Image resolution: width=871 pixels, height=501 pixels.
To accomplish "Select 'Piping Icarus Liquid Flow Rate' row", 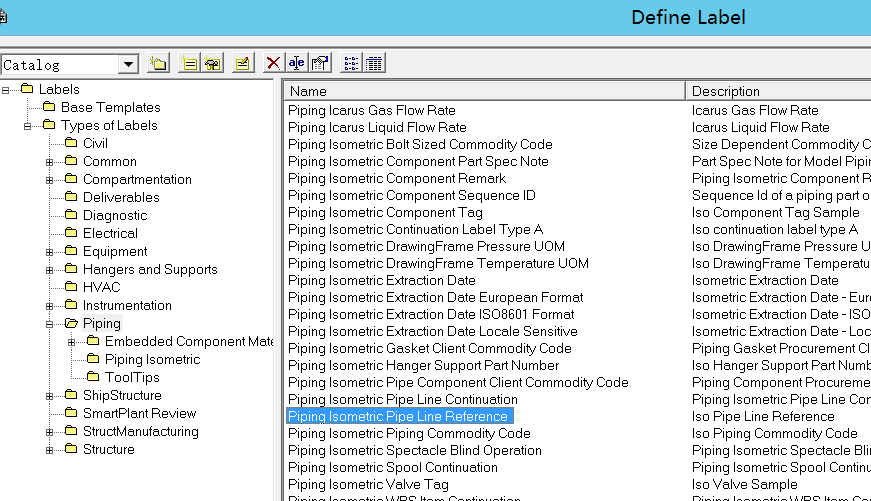I will click(377, 127).
